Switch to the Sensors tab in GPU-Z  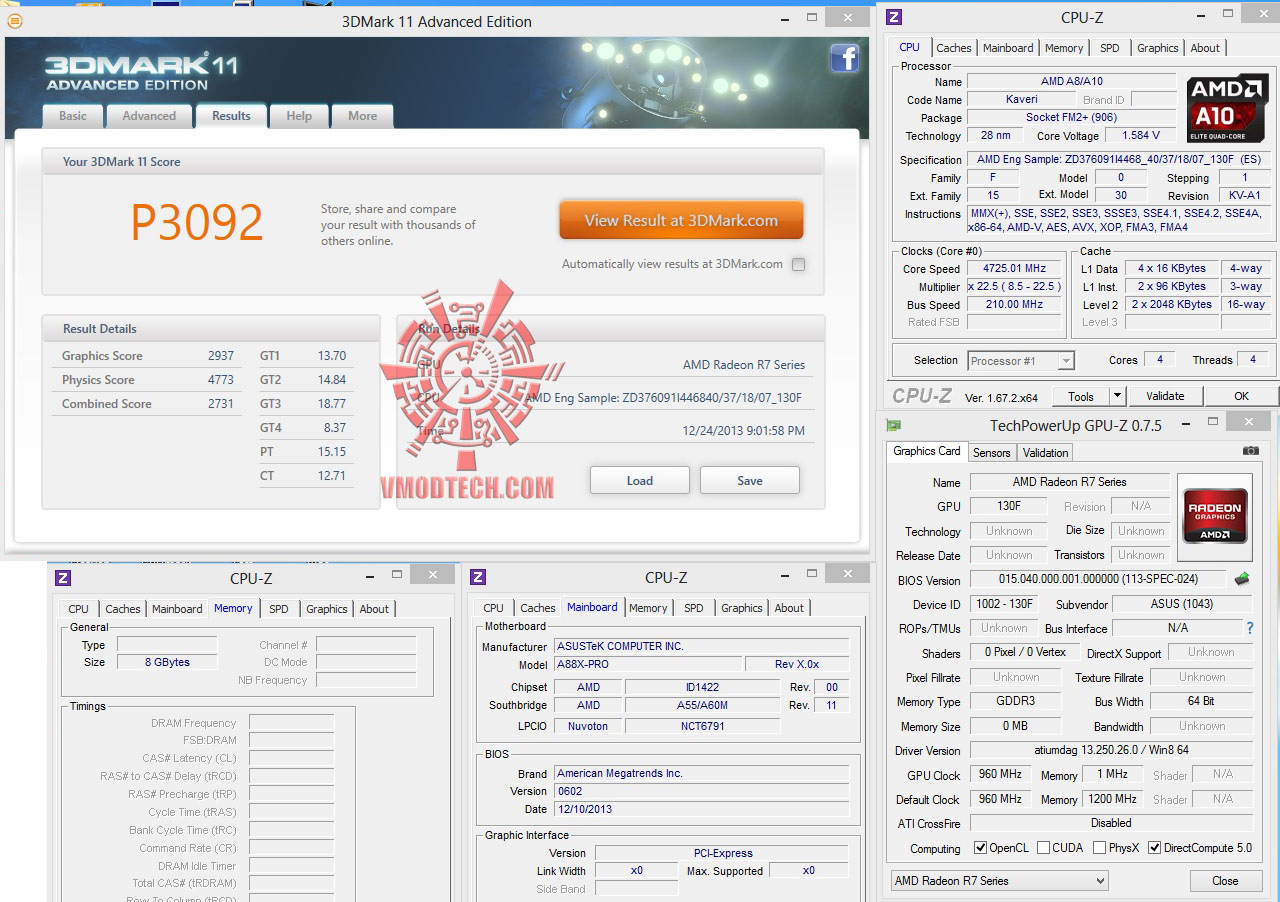coord(992,453)
